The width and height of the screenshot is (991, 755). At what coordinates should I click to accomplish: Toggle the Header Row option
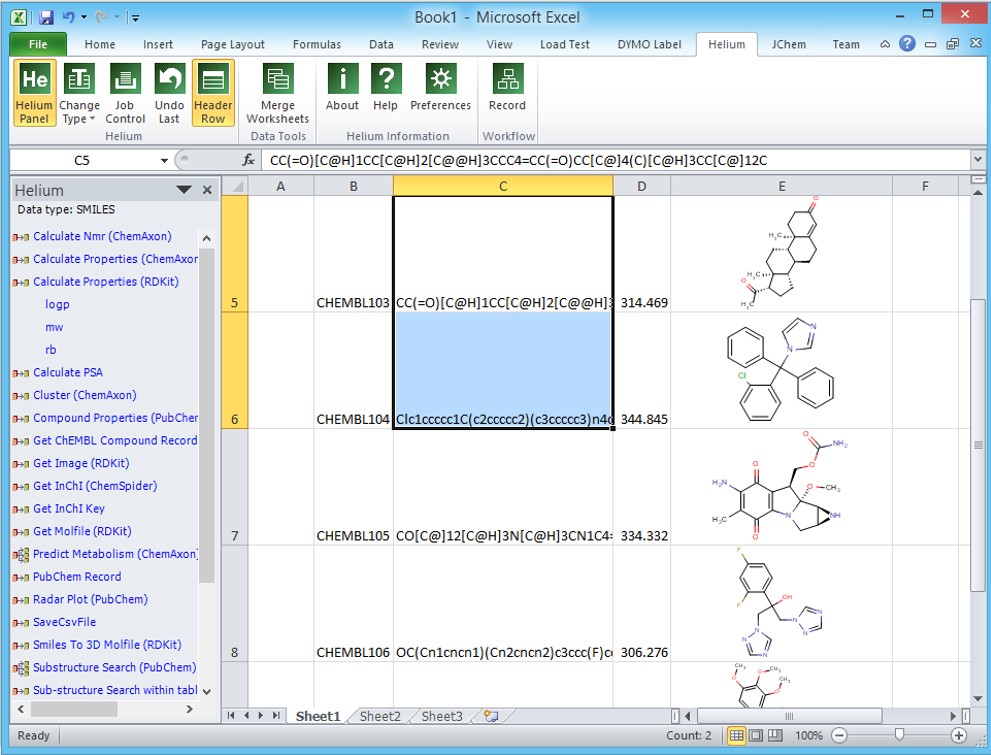[x=213, y=93]
